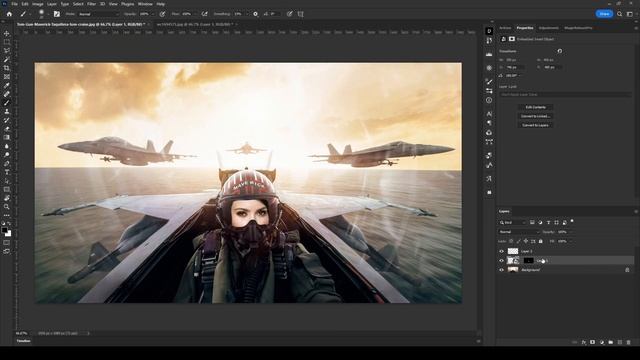Click the search icon at top right
The height and width of the screenshot is (360, 640).
pos(620,14)
